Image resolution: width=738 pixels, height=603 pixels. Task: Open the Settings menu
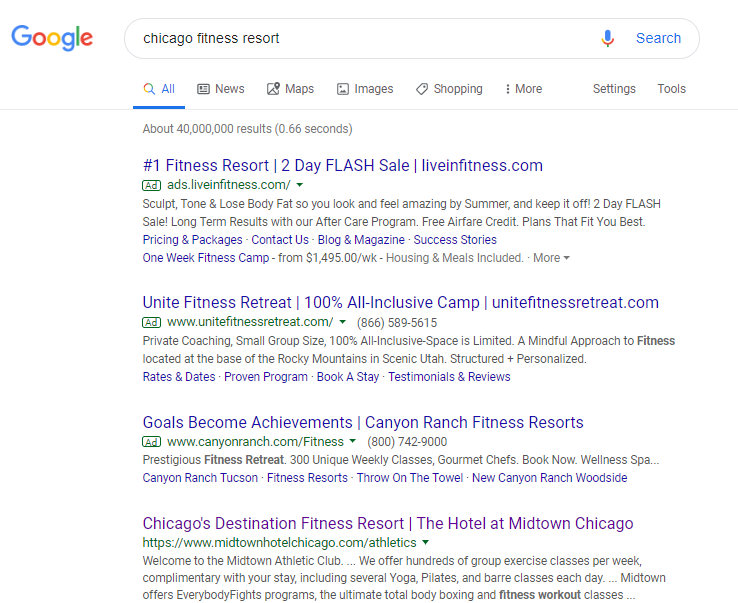click(614, 88)
